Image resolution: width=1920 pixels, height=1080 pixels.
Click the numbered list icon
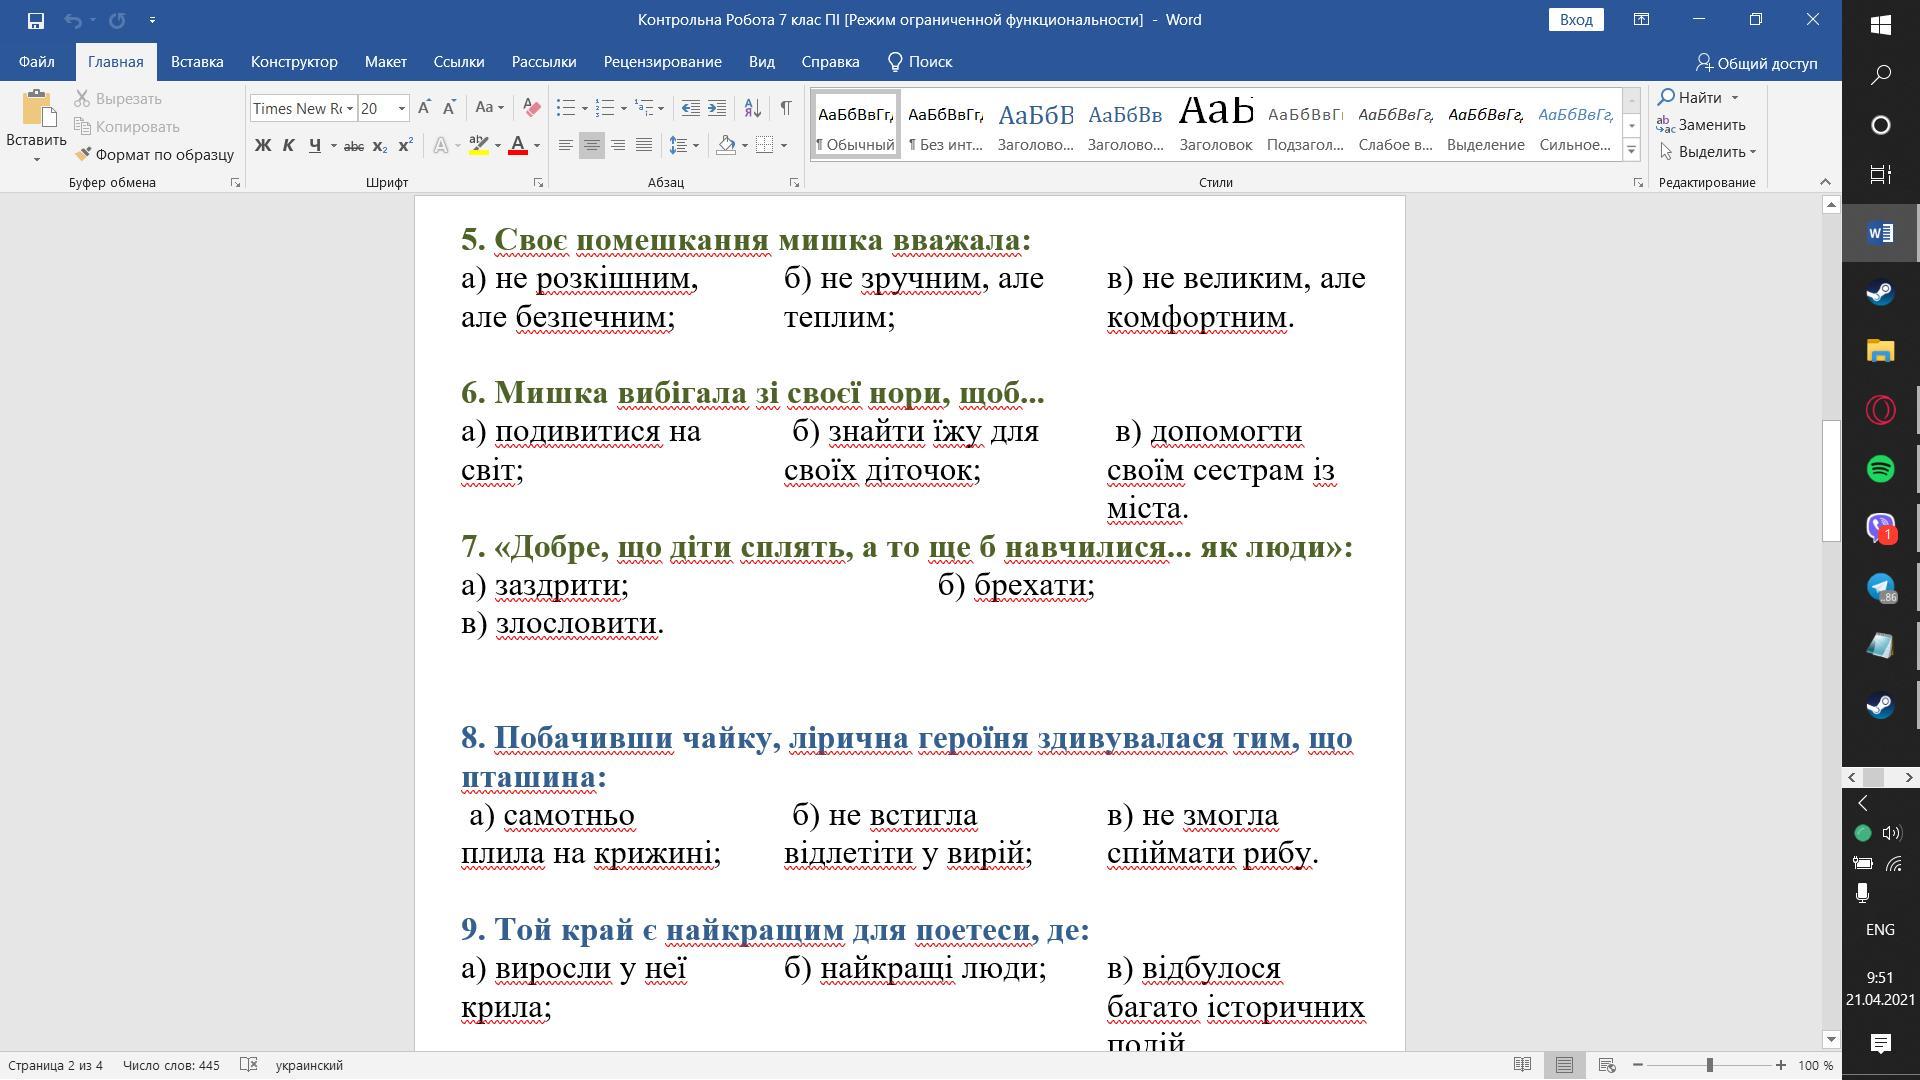(605, 108)
